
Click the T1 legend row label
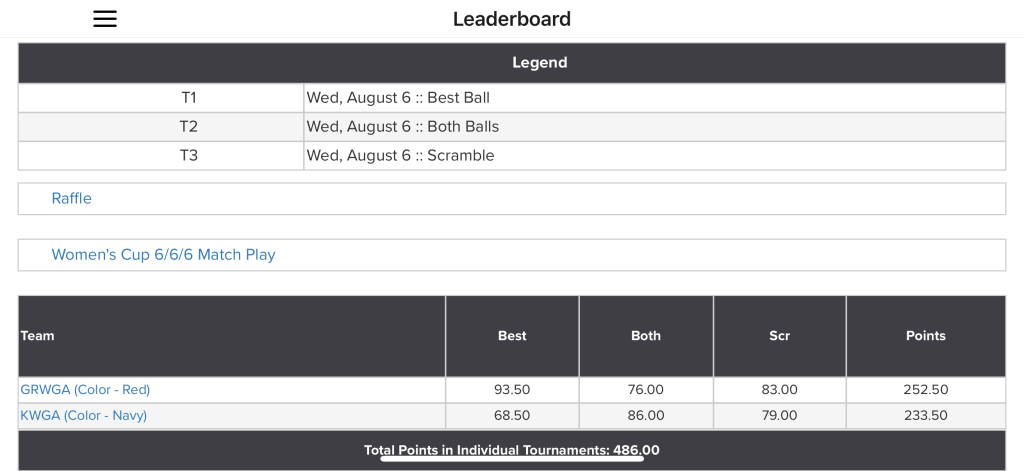point(189,98)
